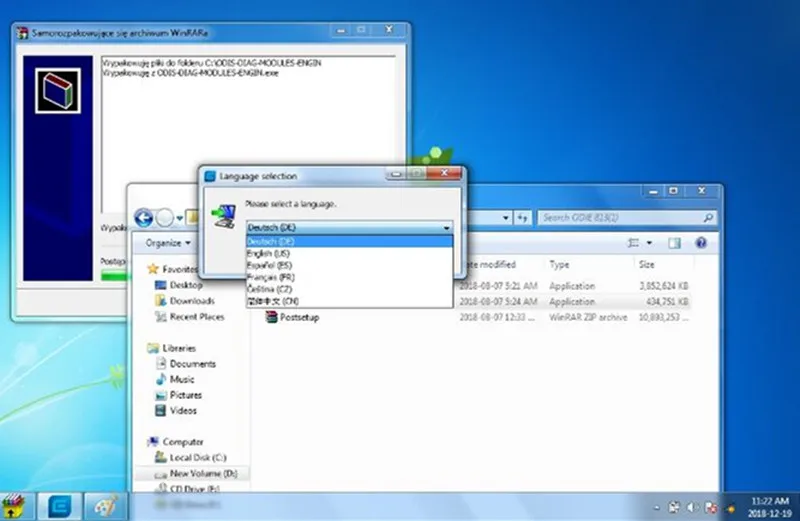Screen dimensions: 800x521
Task: Click the Explorer search field
Action: (627, 218)
